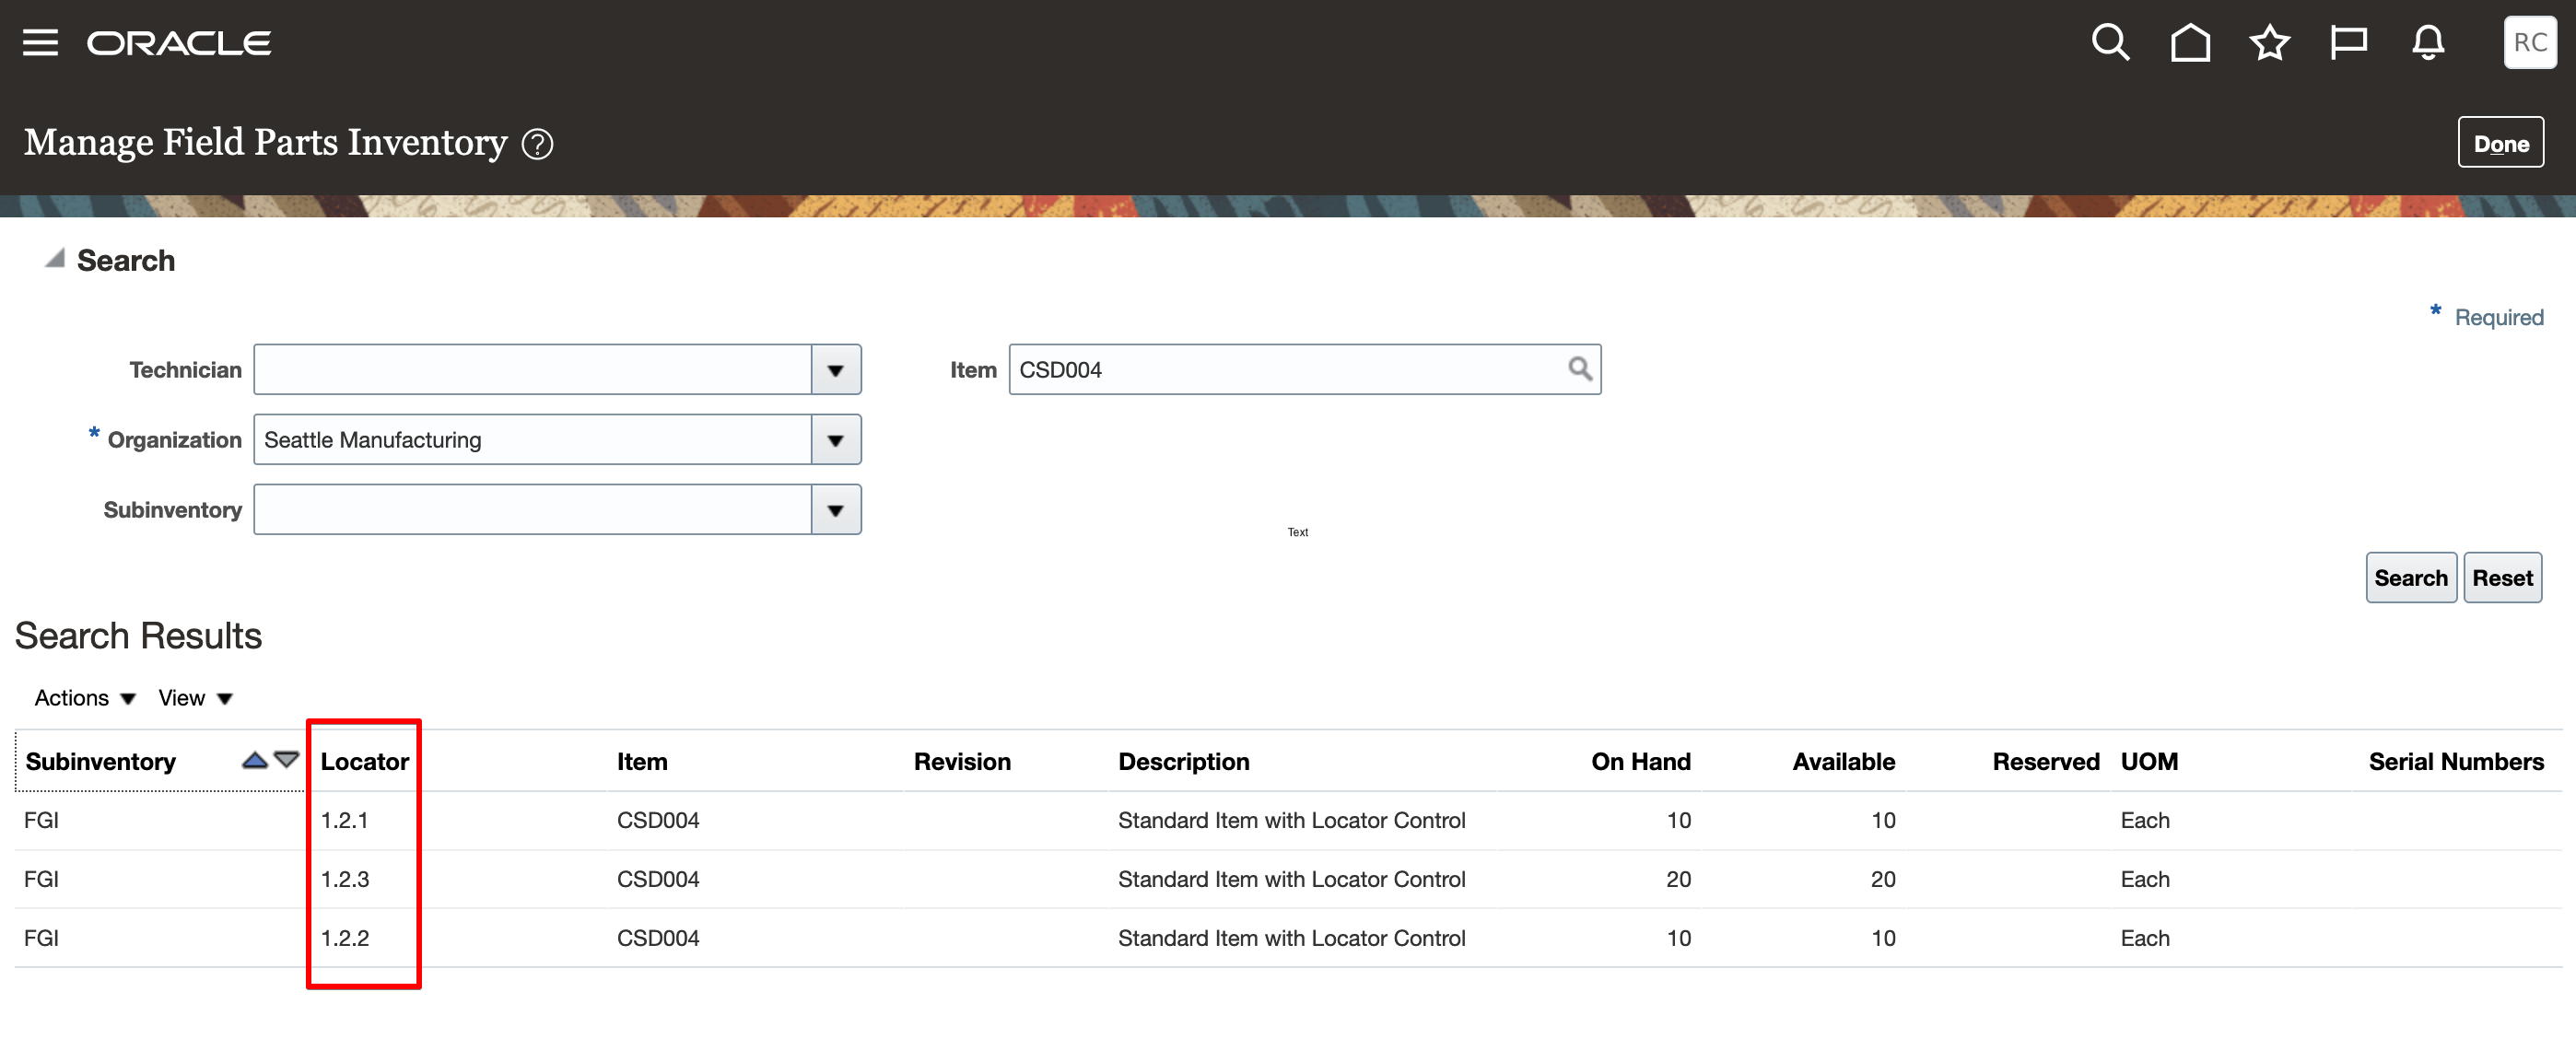Viewport: 2576px width, 1050px height.
Task: Open the RC user profile menu
Action: (x=2529, y=43)
